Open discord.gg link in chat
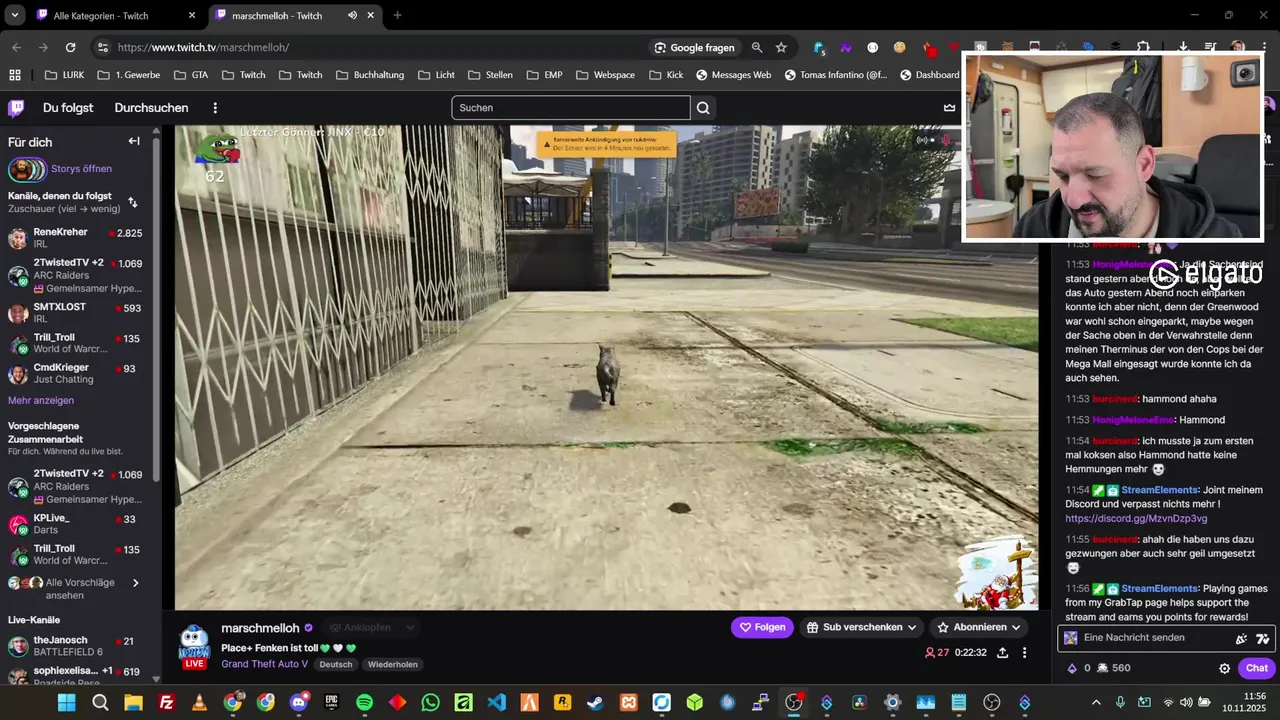This screenshot has width=1280, height=720. point(1136,519)
